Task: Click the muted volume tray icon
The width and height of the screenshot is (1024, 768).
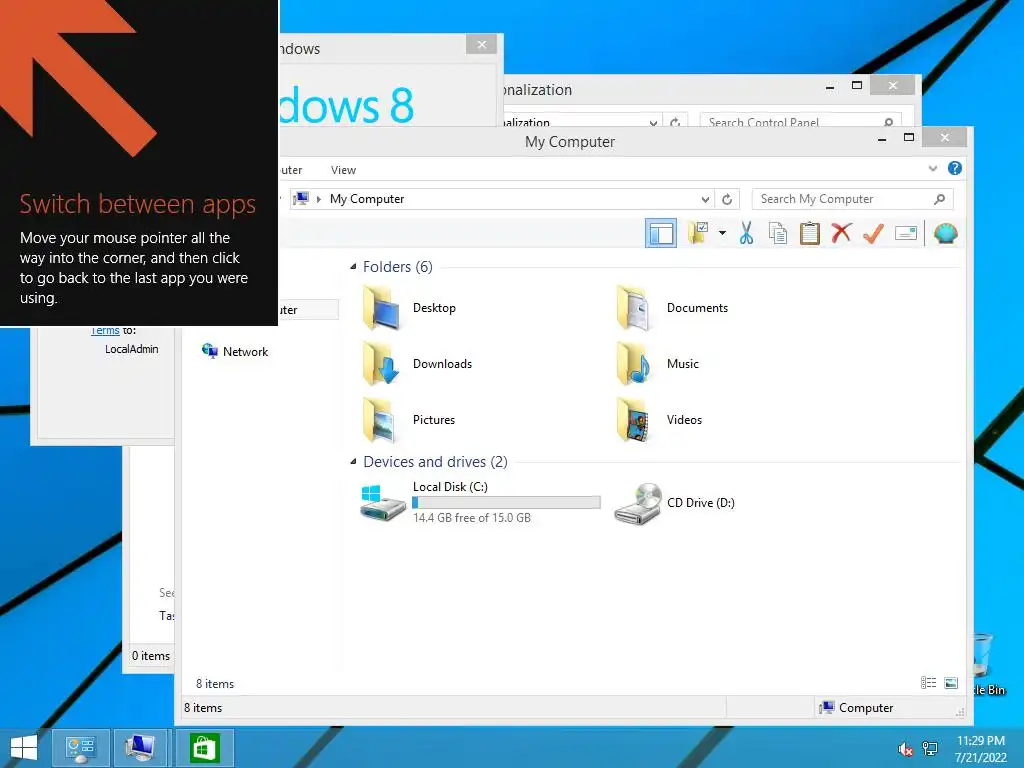Action: tap(904, 749)
